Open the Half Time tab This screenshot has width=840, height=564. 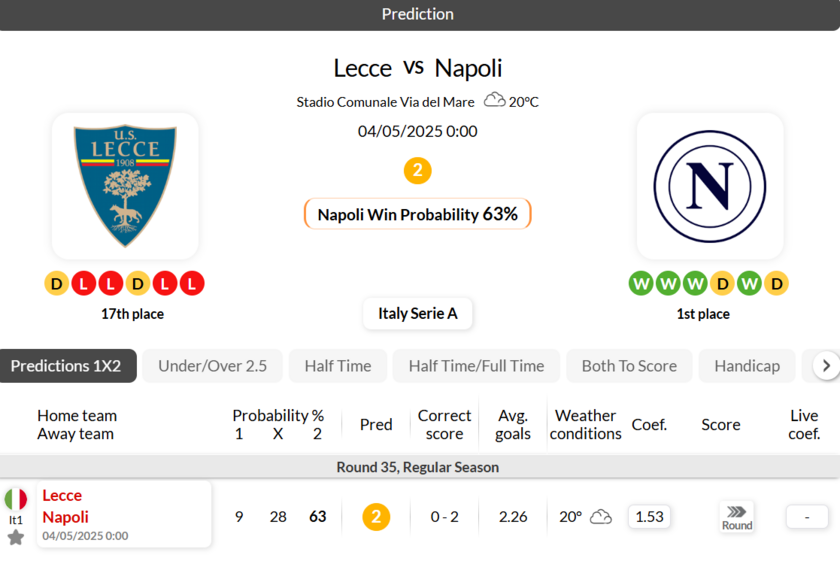click(x=338, y=366)
